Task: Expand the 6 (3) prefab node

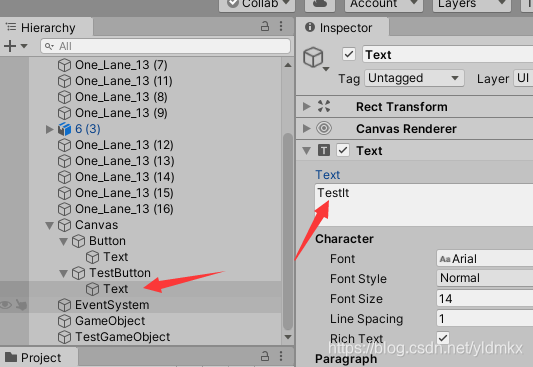Action: pos(50,129)
